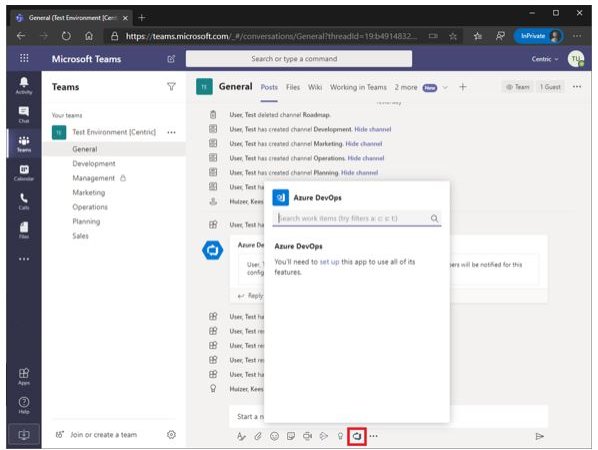The height and width of the screenshot is (450, 598).
Task: Open more messaging extensions ellipsis
Action: pos(374,436)
